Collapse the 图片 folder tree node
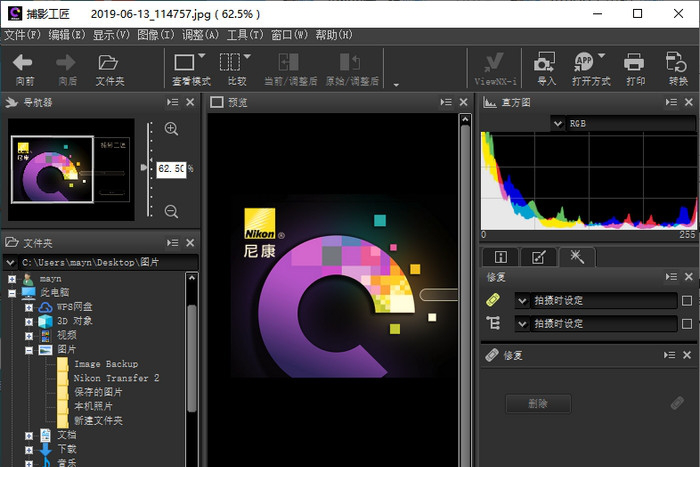This screenshot has height=485, width=700. click(30, 350)
